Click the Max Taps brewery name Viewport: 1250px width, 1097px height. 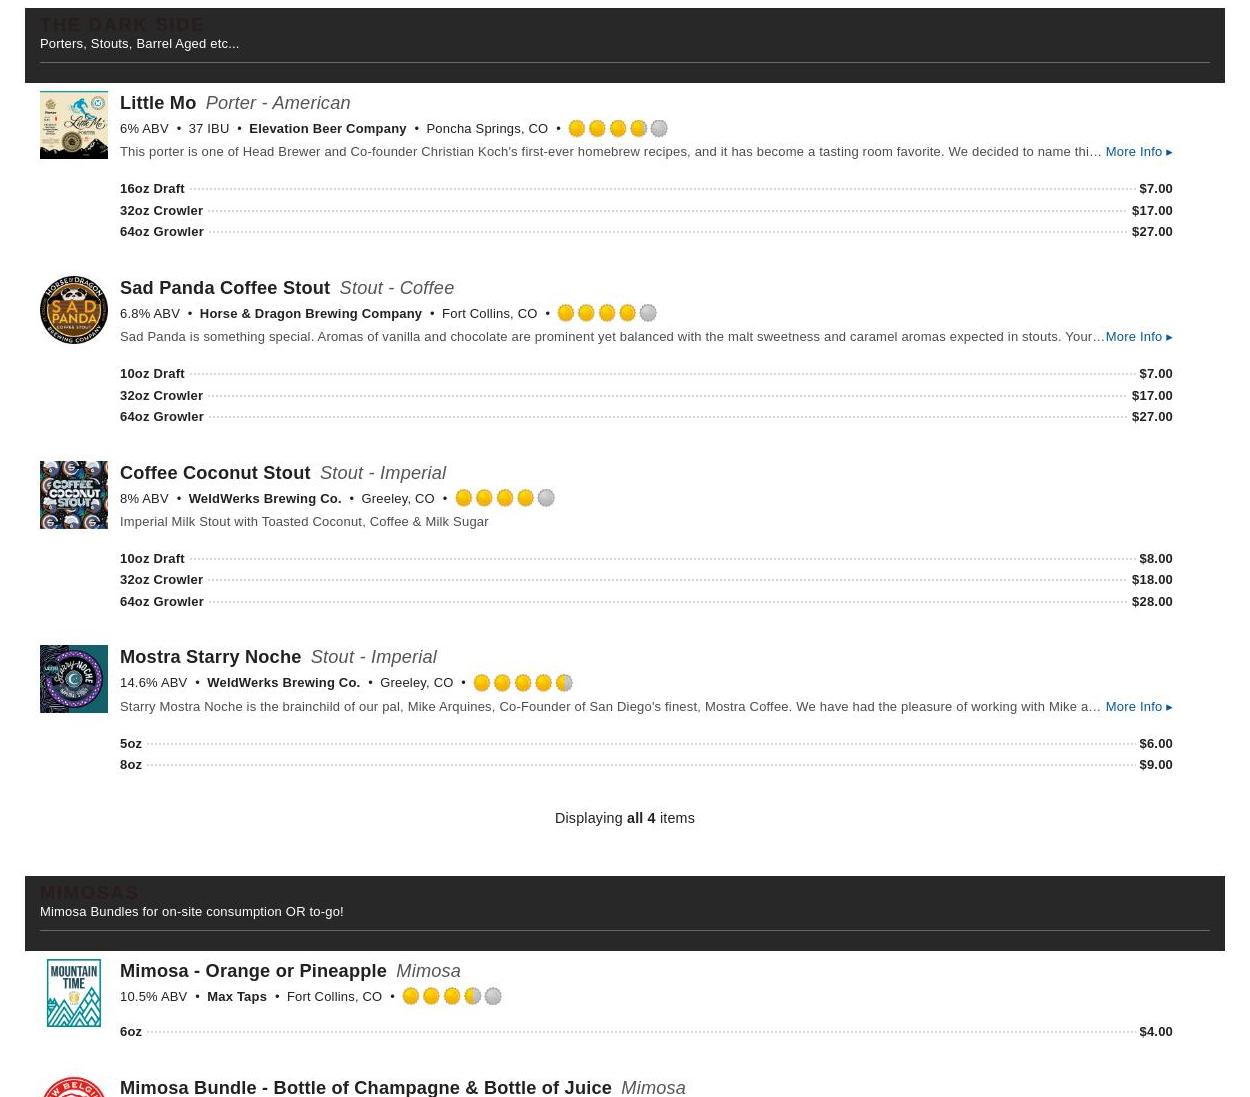coord(236,997)
